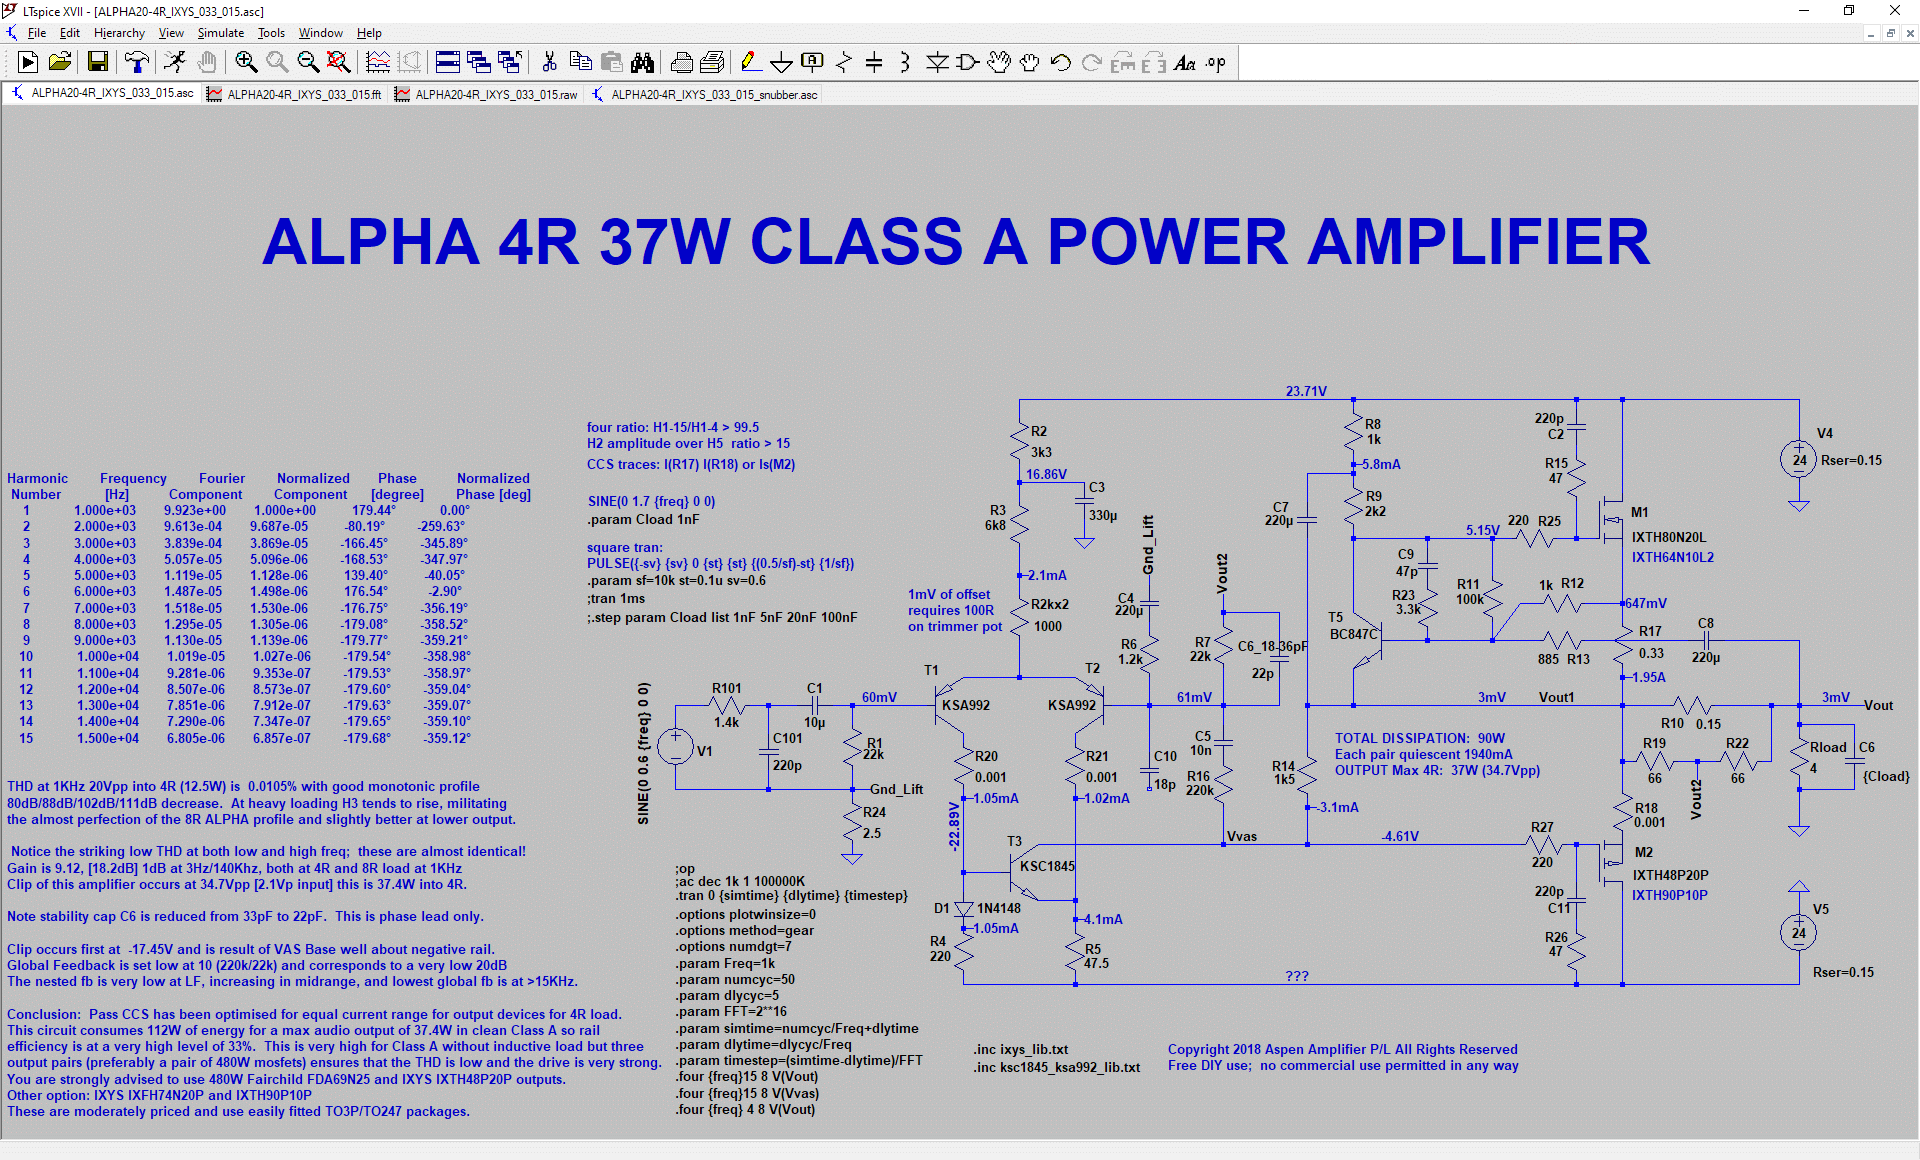Select the Label Net tool
Screen dimensions: 1920x1160
click(812, 63)
